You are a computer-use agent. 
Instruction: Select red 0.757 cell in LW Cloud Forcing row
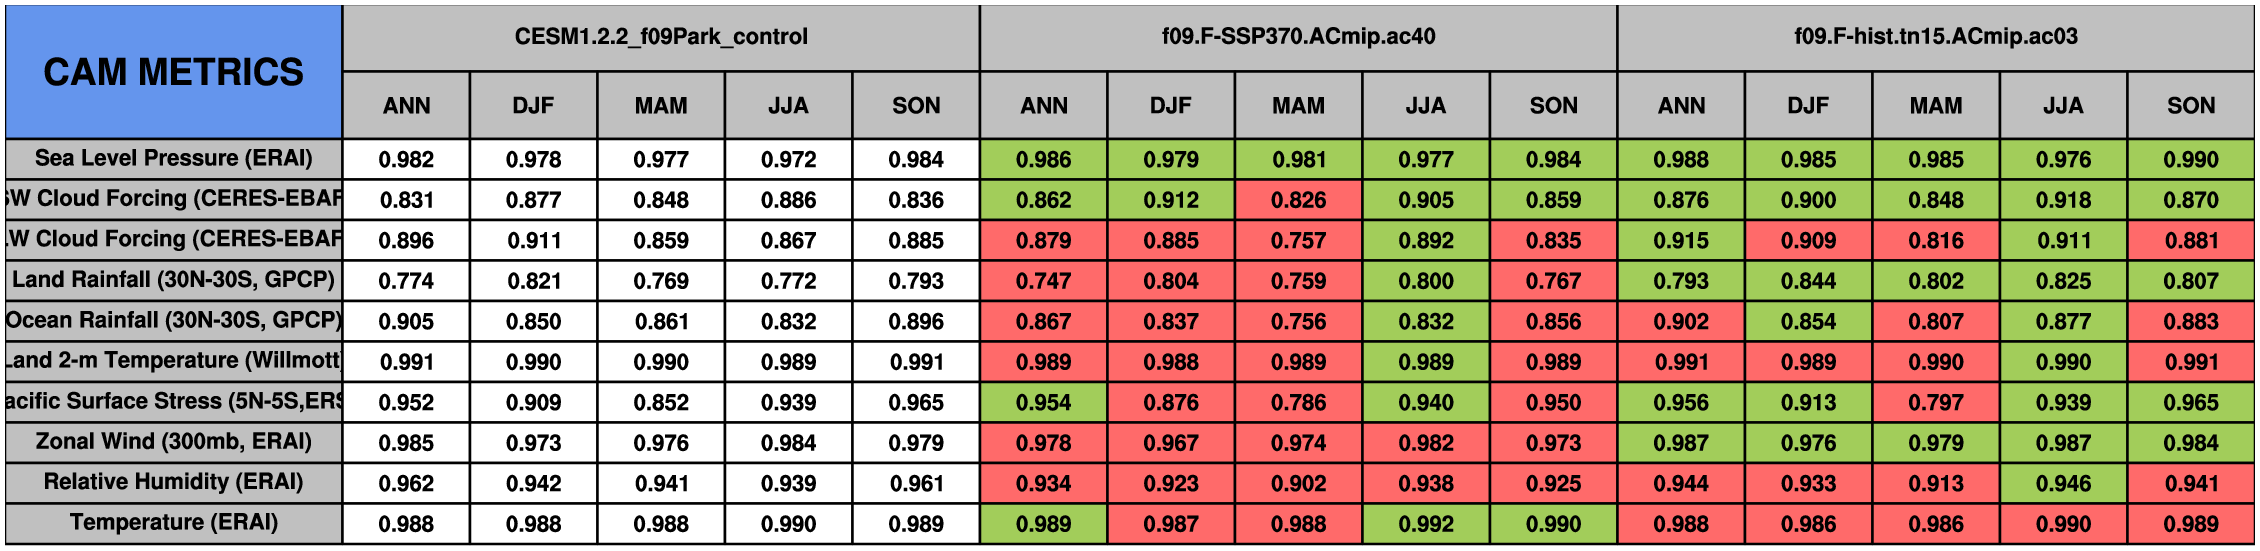click(1298, 241)
